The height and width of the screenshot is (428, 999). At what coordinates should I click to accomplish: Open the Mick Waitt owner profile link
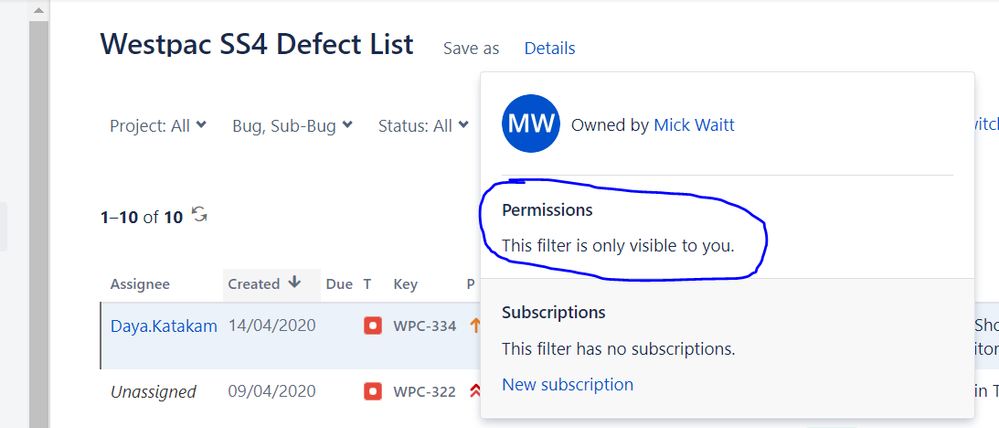click(x=694, y=125)
